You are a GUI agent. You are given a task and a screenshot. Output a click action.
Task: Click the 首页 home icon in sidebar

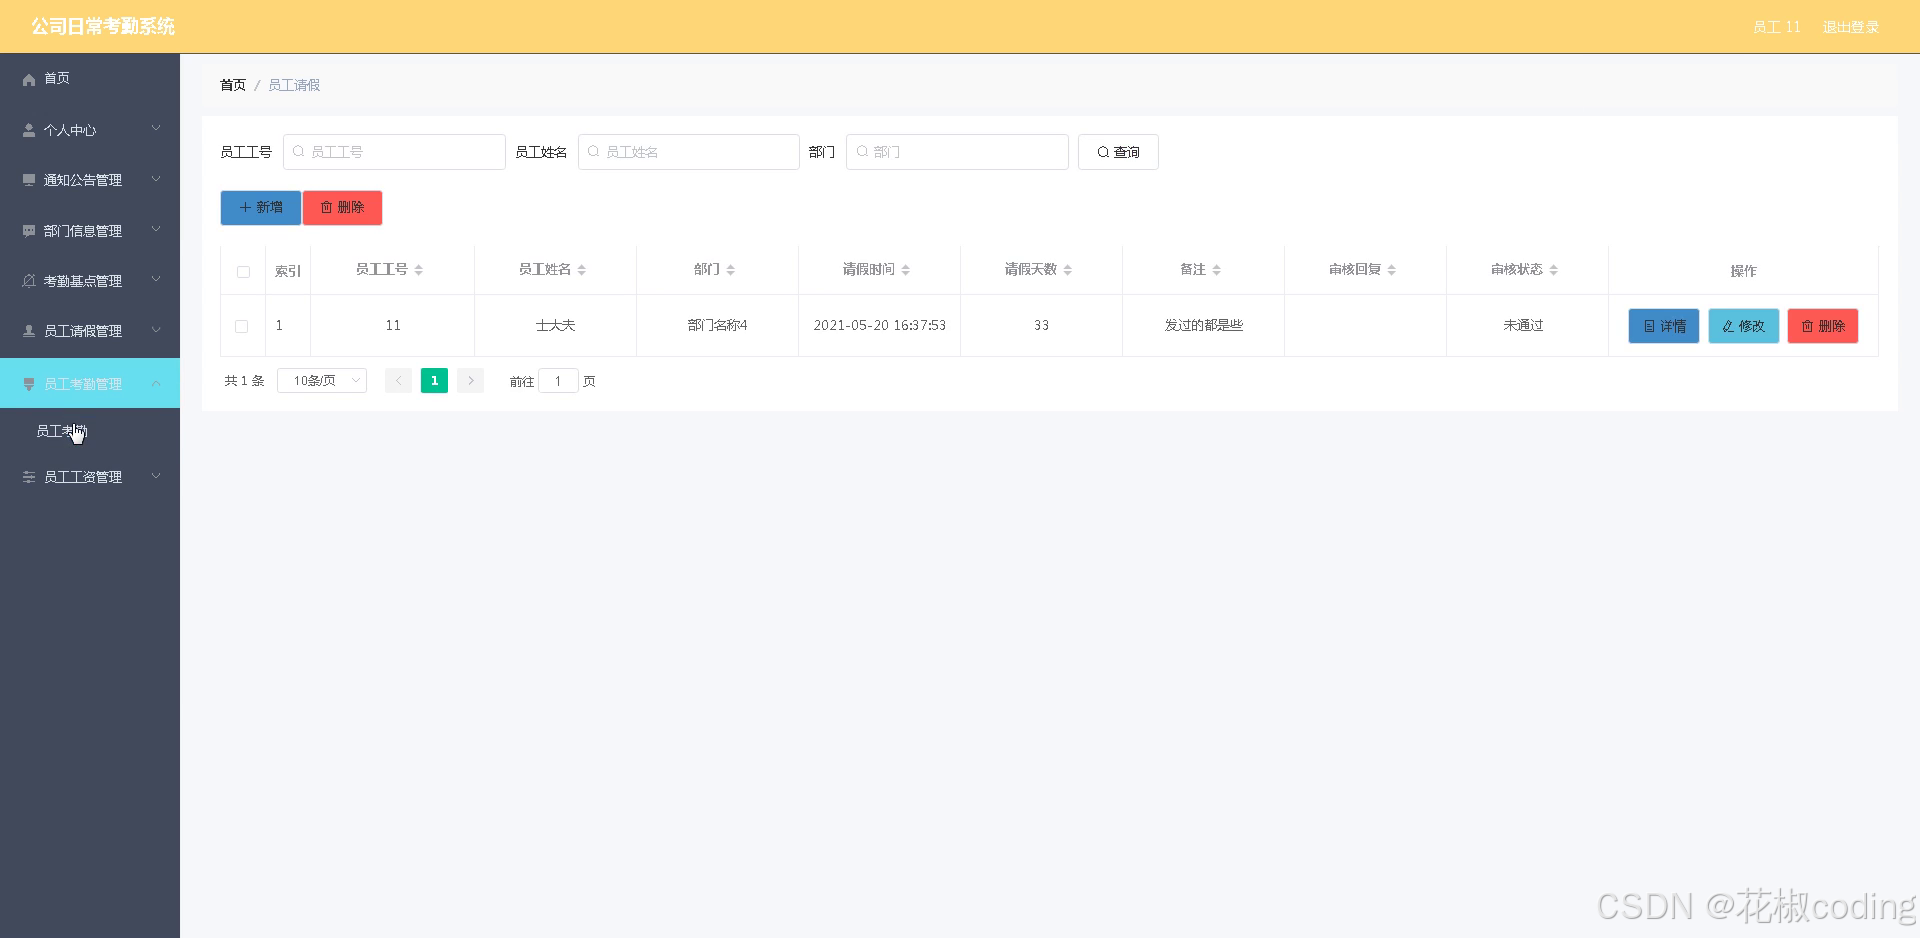28,79
